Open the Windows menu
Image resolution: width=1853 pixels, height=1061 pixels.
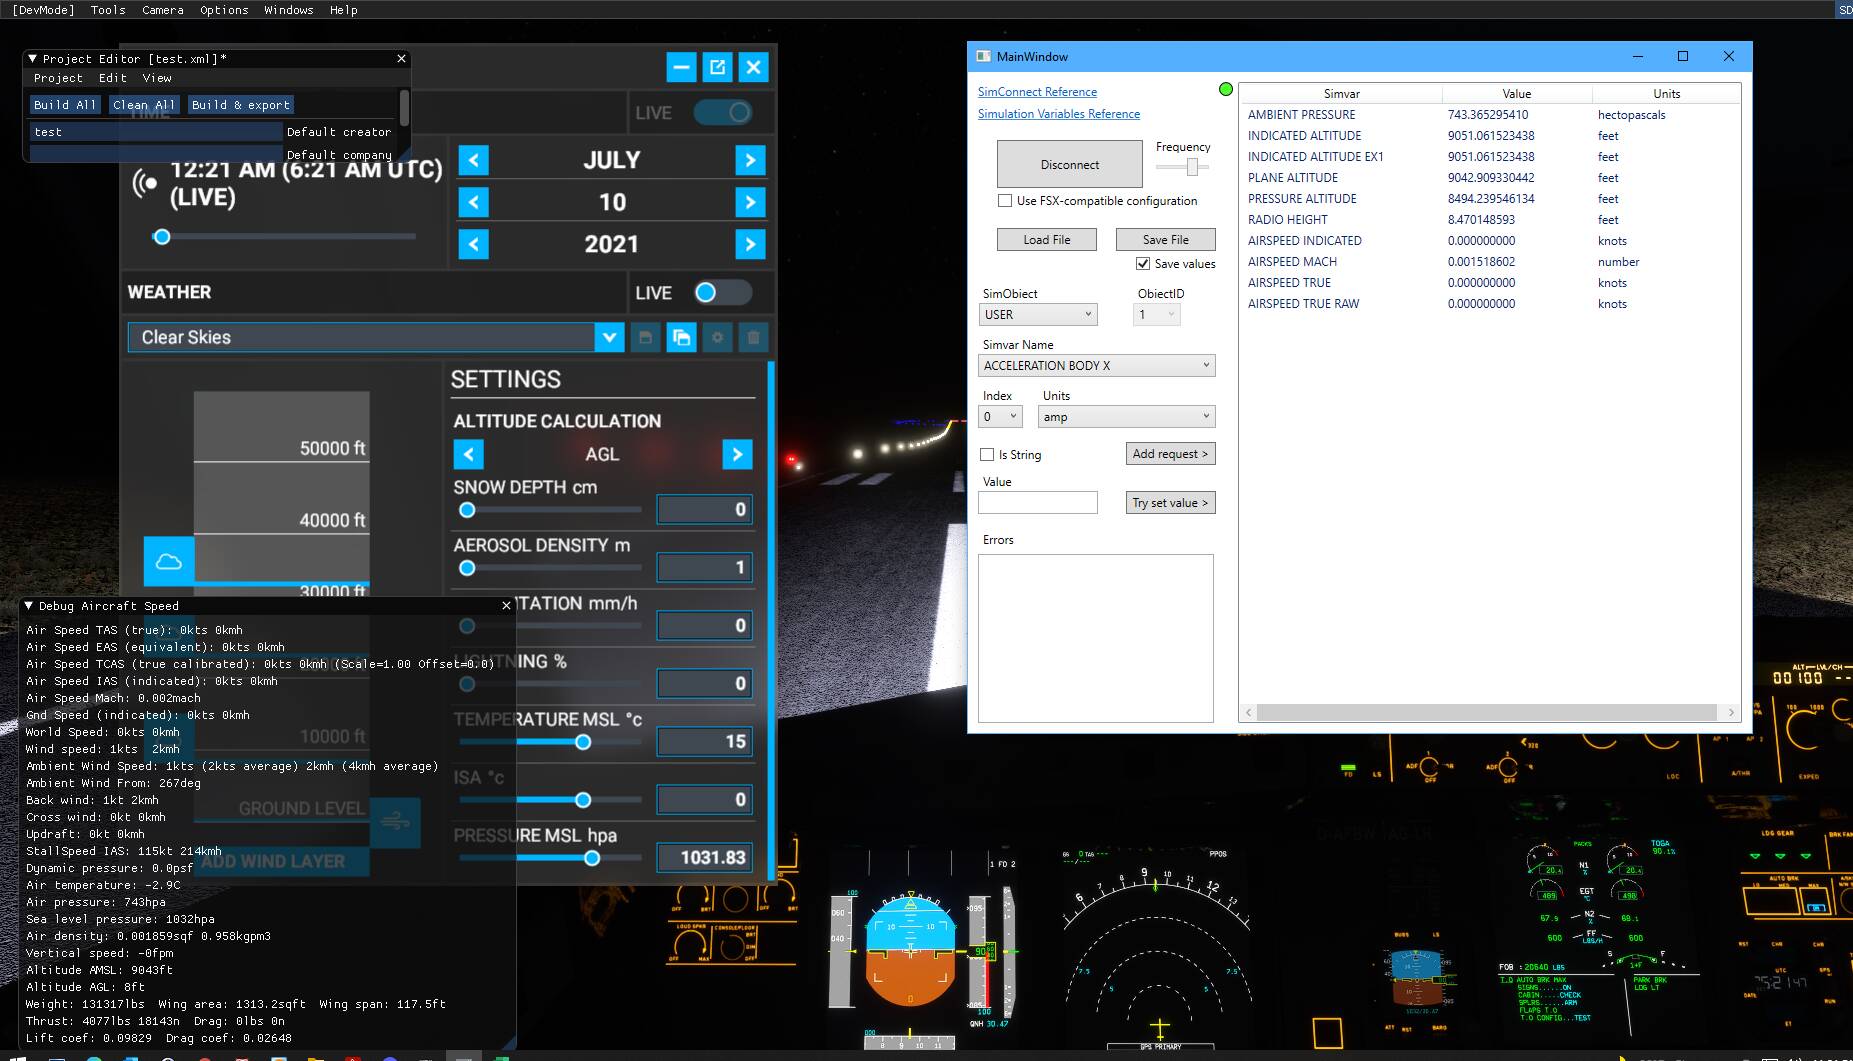click(289, 10)
